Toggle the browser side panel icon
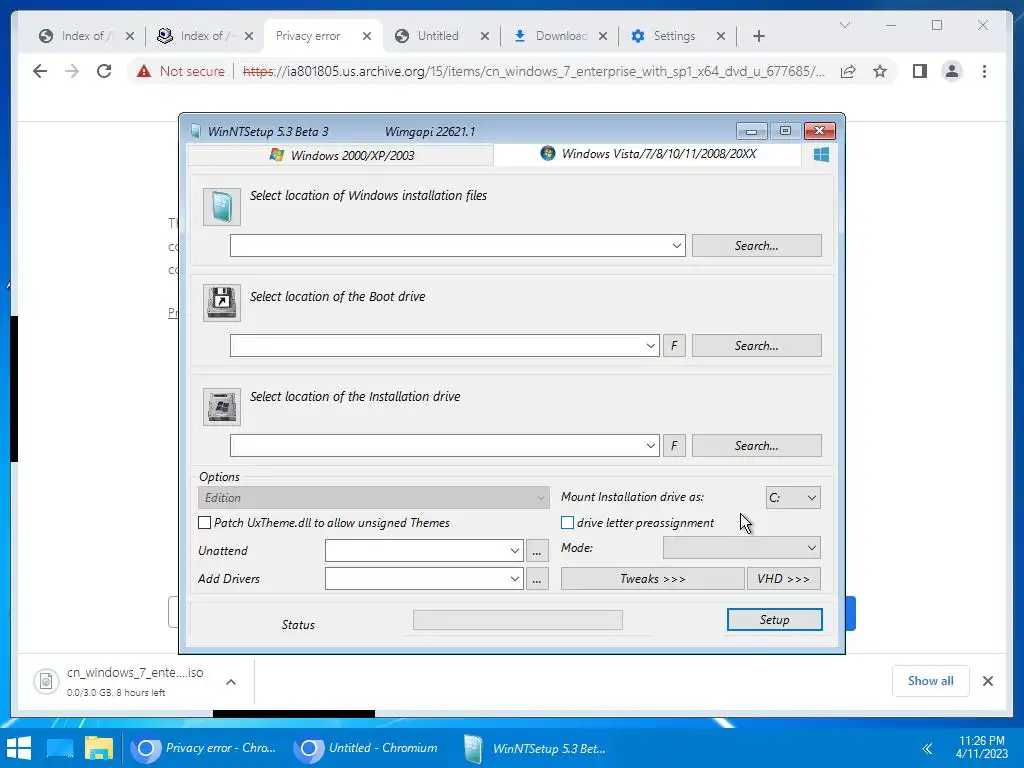 point(920,71)
